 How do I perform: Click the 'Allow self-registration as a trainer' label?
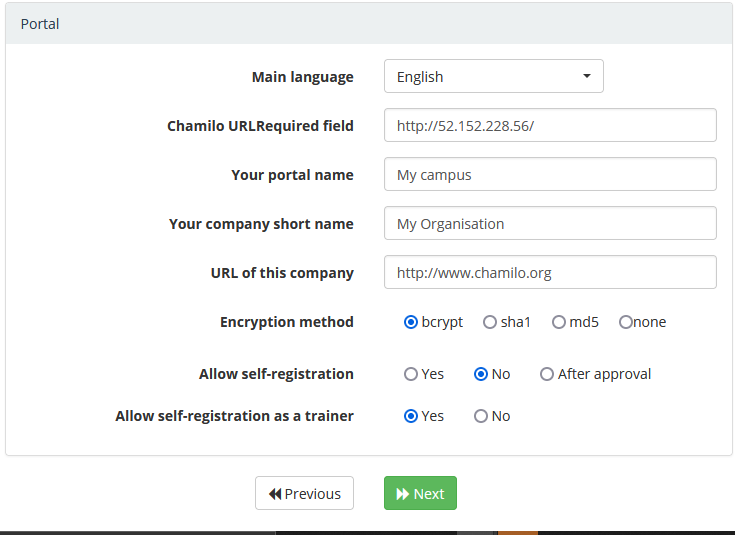click(x=234, y=416)
